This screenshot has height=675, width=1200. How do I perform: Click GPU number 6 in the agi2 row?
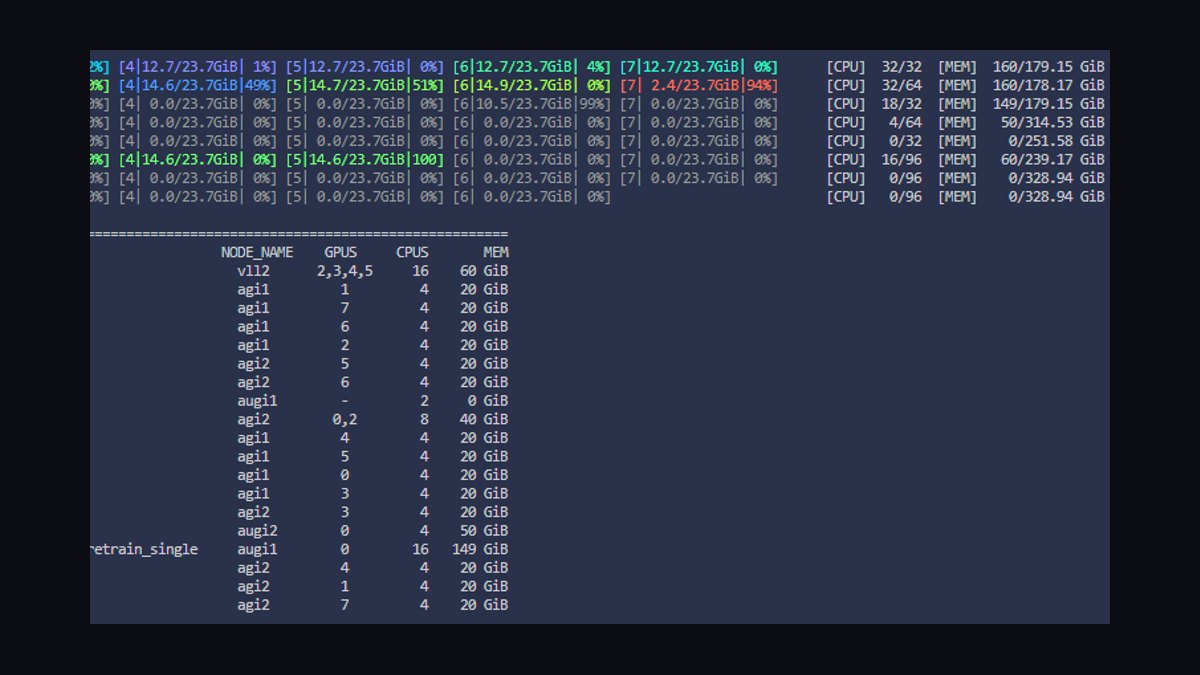point(345,382)
